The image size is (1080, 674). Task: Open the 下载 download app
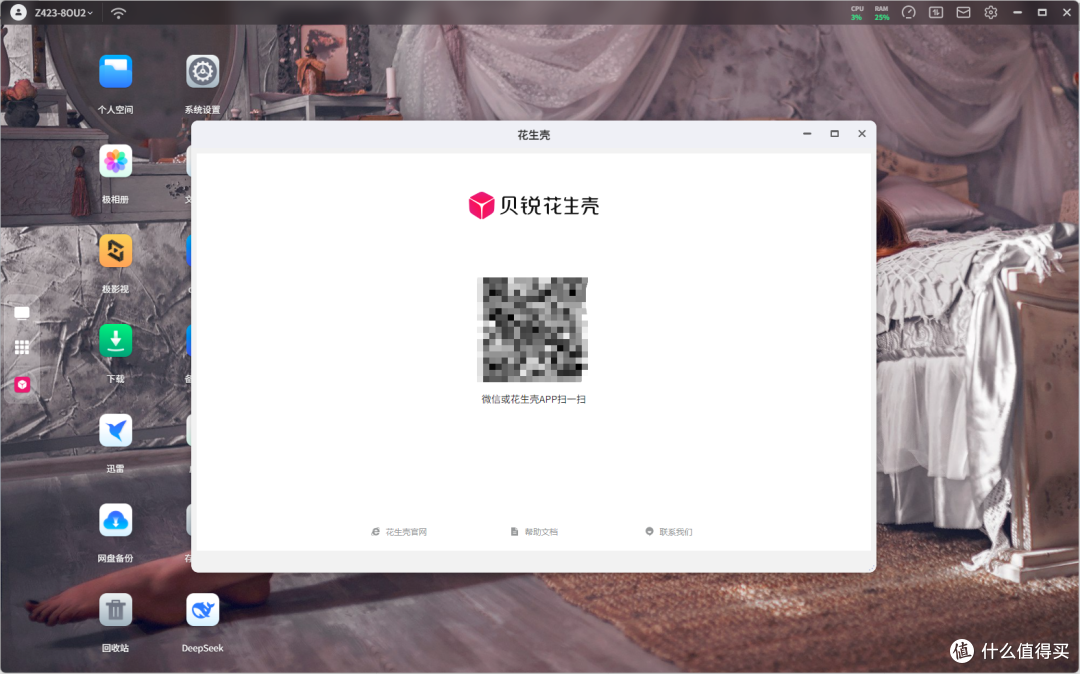115,341
